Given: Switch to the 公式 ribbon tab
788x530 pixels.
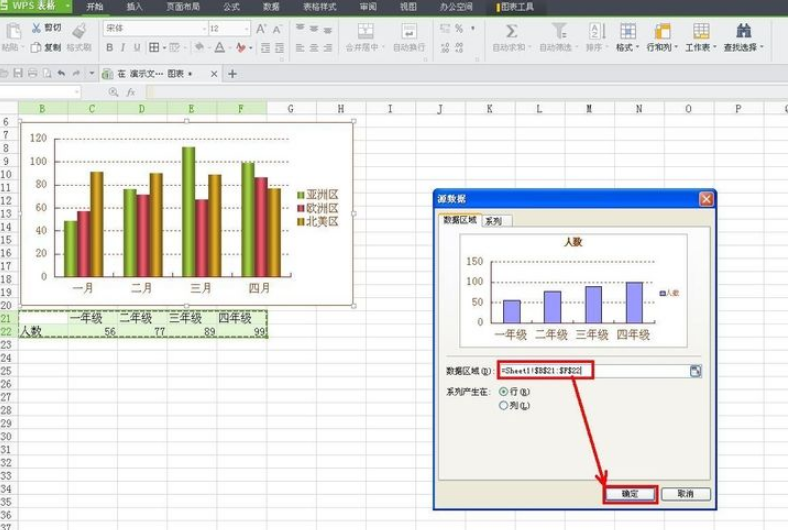Looking at the screenshot, I should [x=231, y=7].
